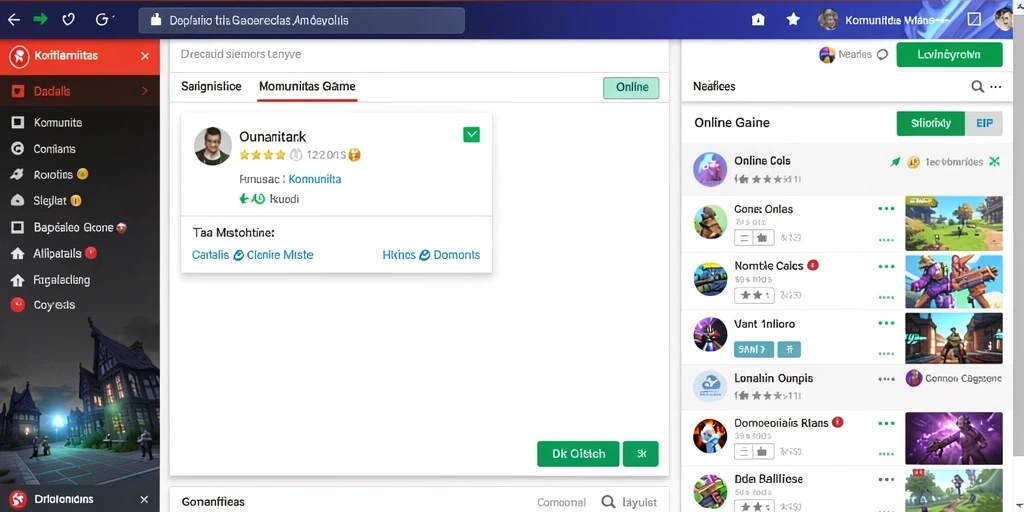Open the more options dots in Neafices header

click(996, 86)
